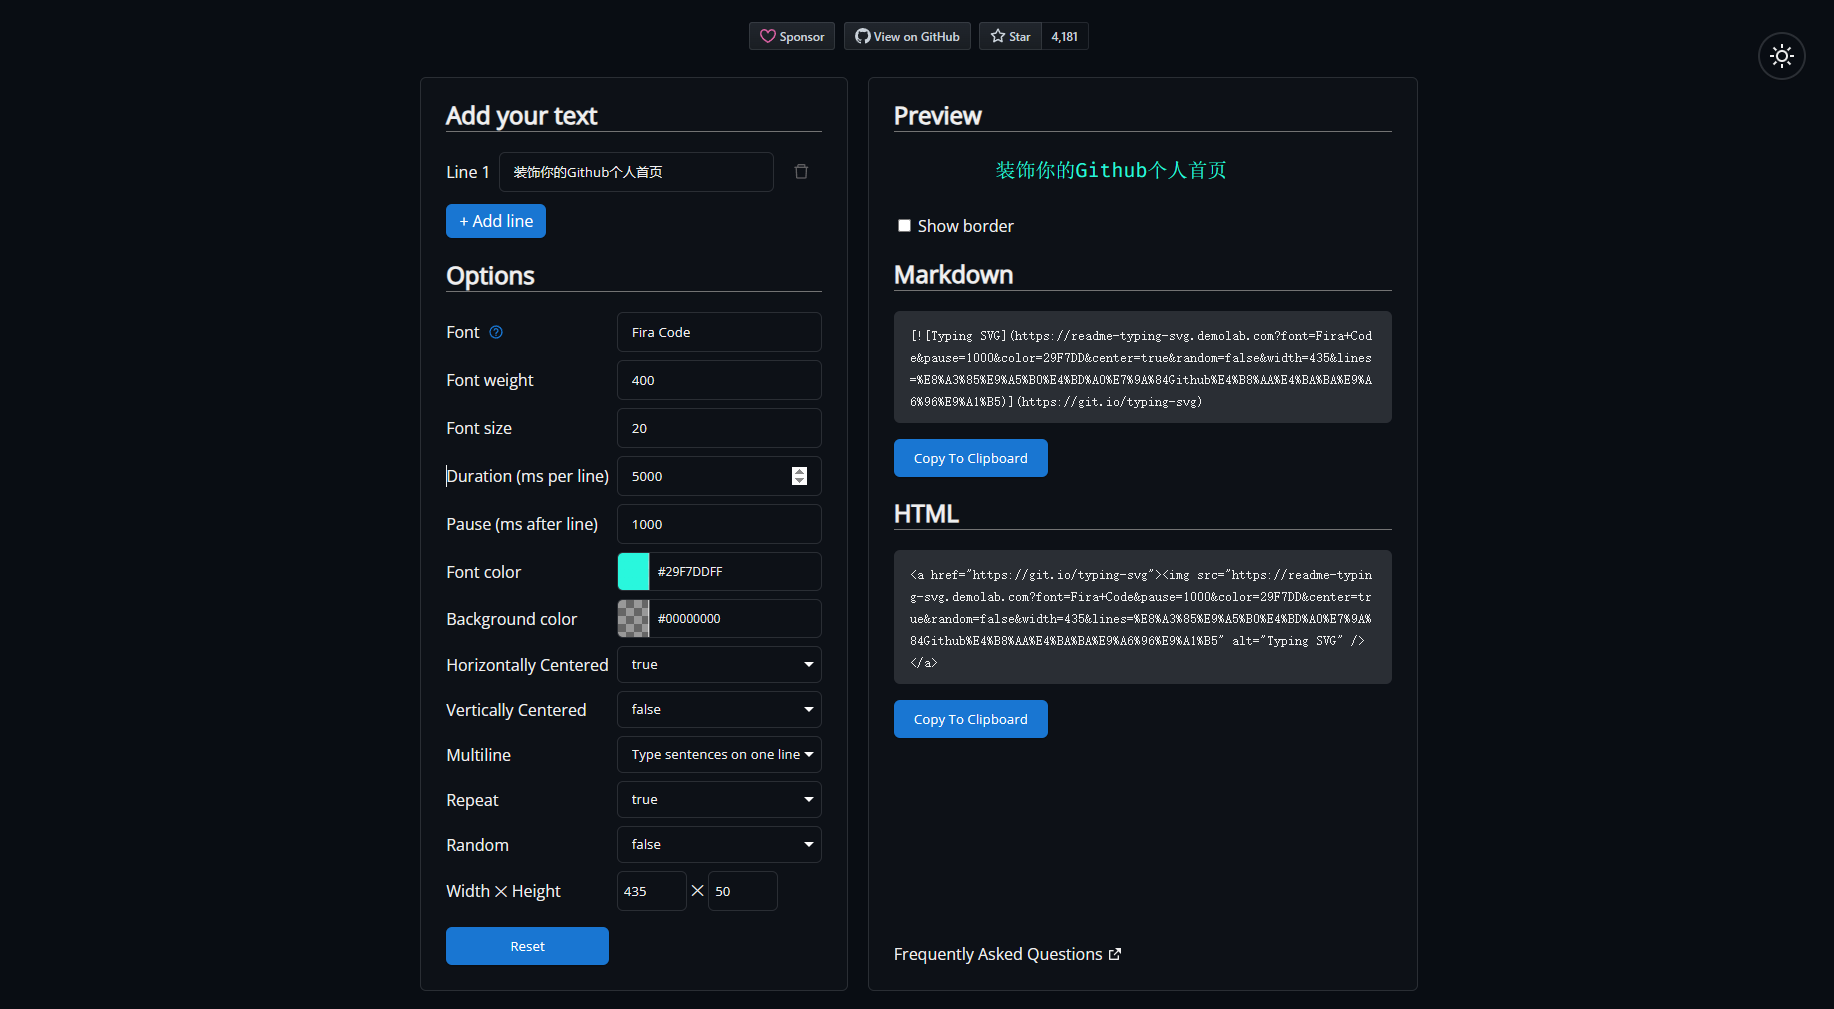Open the Background color swatch picker
The height and width of the screenshot is (1009, 1834).
[634, 619]
